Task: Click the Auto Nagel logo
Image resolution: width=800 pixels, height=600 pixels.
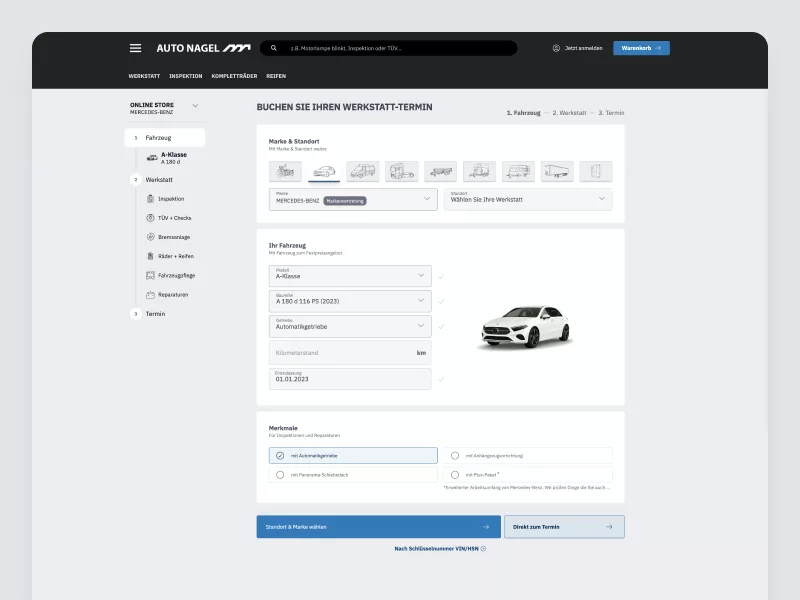Action: 204,48
